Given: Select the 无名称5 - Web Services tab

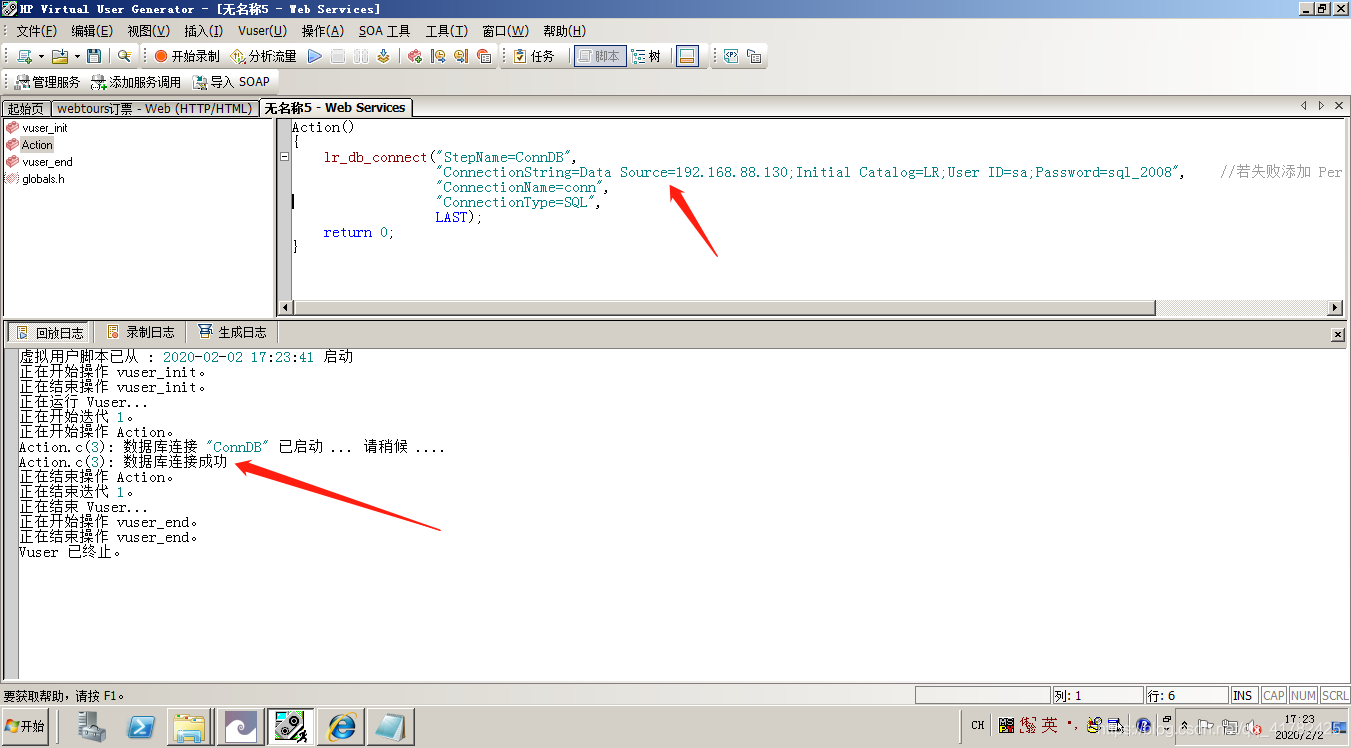Looking at the screenshot, I should tap(335, 108).
